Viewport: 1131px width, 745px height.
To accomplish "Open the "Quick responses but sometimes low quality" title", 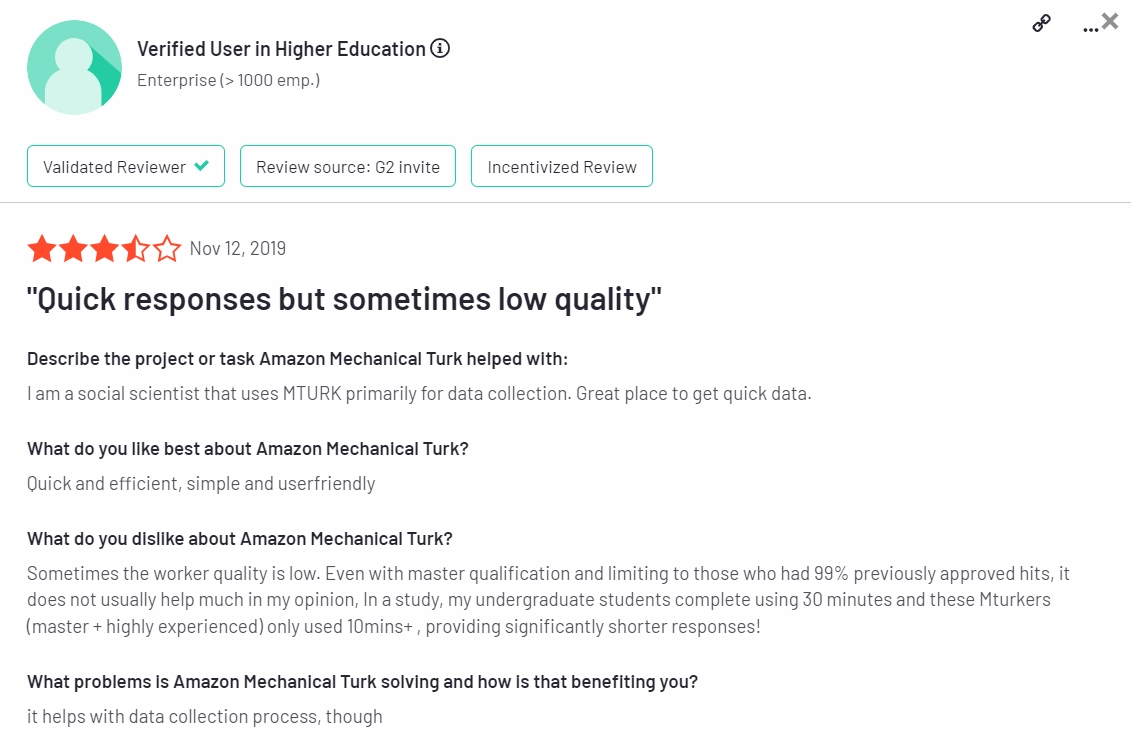I will click(x=344, y=299).
